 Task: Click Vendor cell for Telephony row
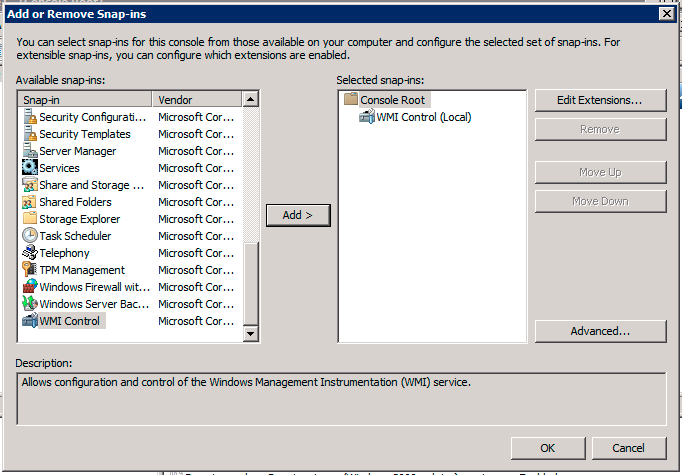coord(196,253)
